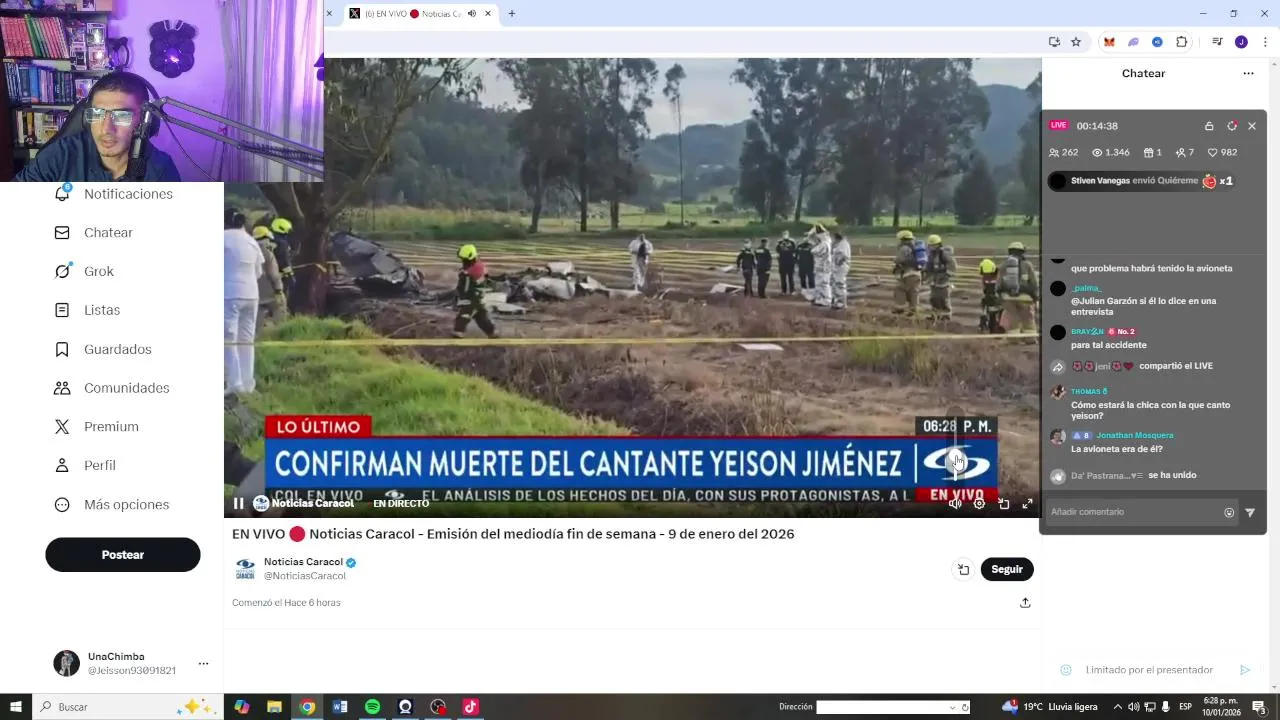Click the emoji icon in Limitado field
The width and height of the screenshot is (1280, 720).
pos(1066,670)
